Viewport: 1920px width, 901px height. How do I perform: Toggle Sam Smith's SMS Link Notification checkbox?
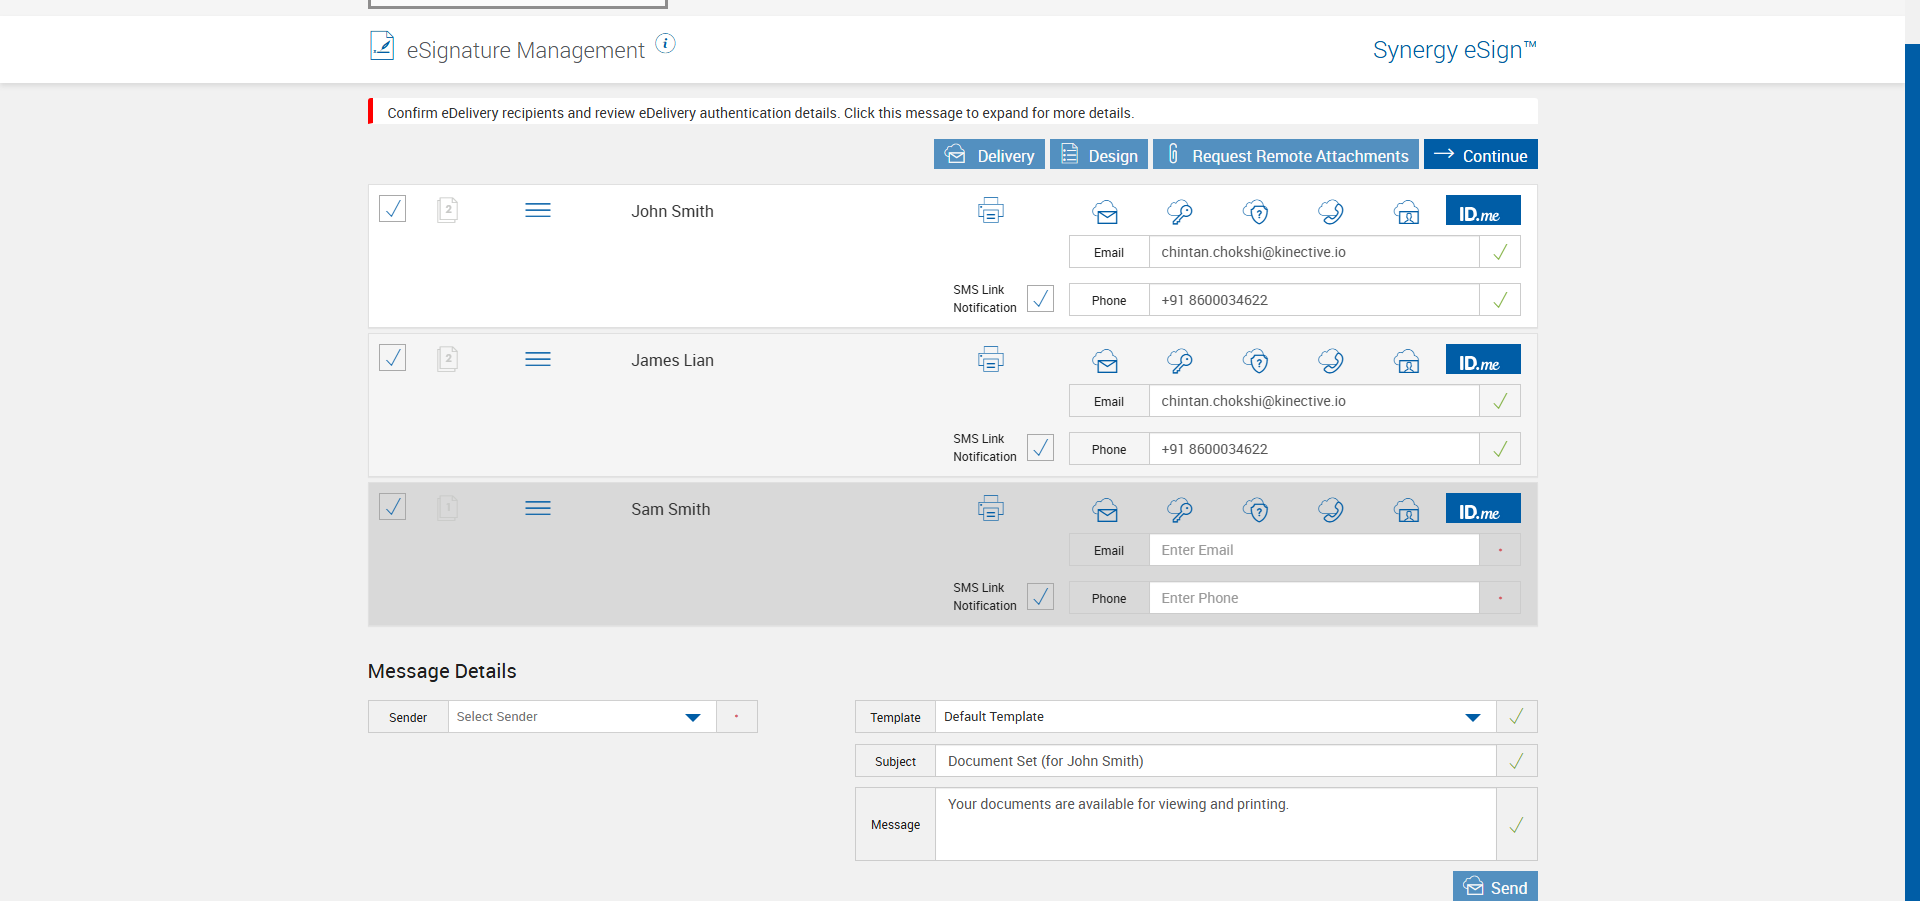[1040, 597]
